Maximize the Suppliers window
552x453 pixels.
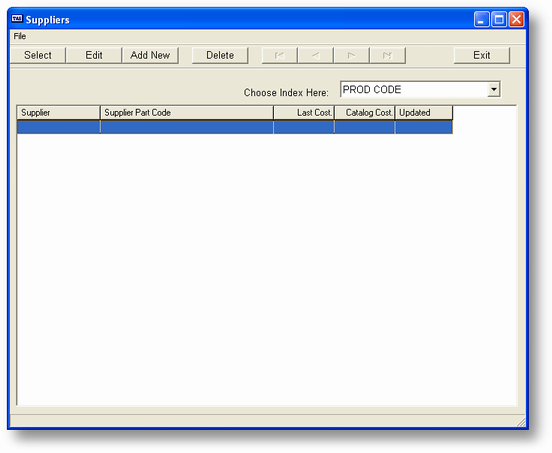[x=499, y=19]
